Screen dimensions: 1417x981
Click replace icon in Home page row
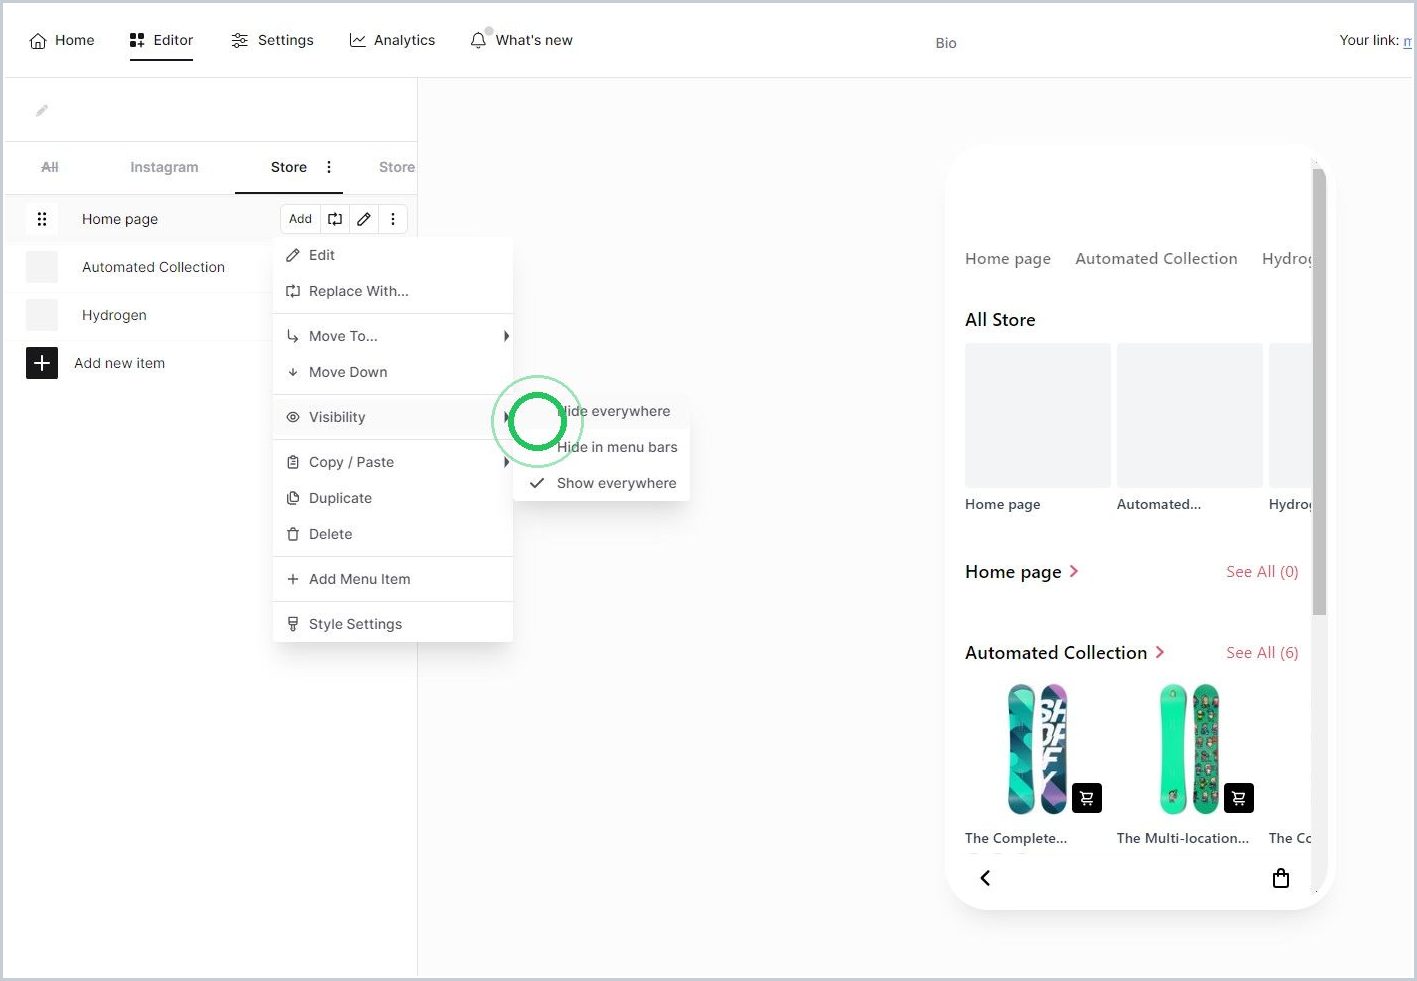(x=335, y=219)
